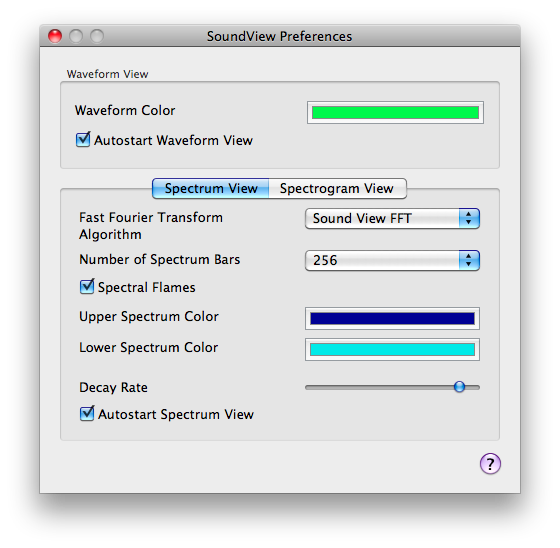
Task: Click the Waveform View section heading
Action: [107, 74]
